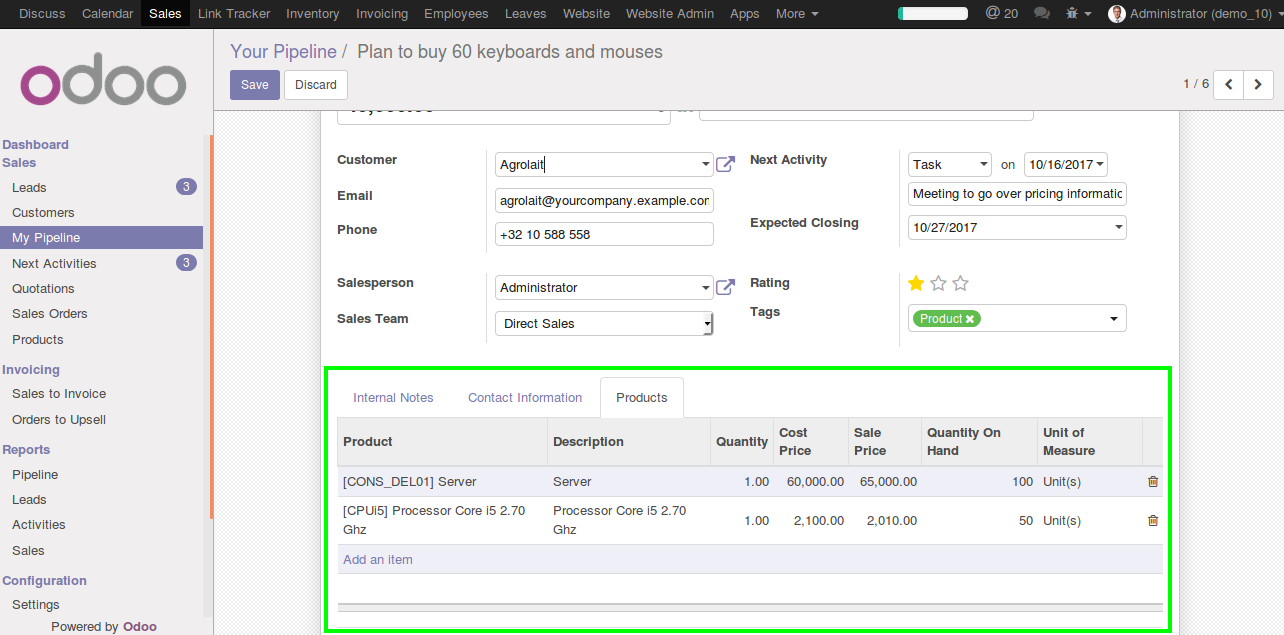Screen dimensions: 1284x635
Task: Open the Sales Team dropdown
Action: (604, 324)
